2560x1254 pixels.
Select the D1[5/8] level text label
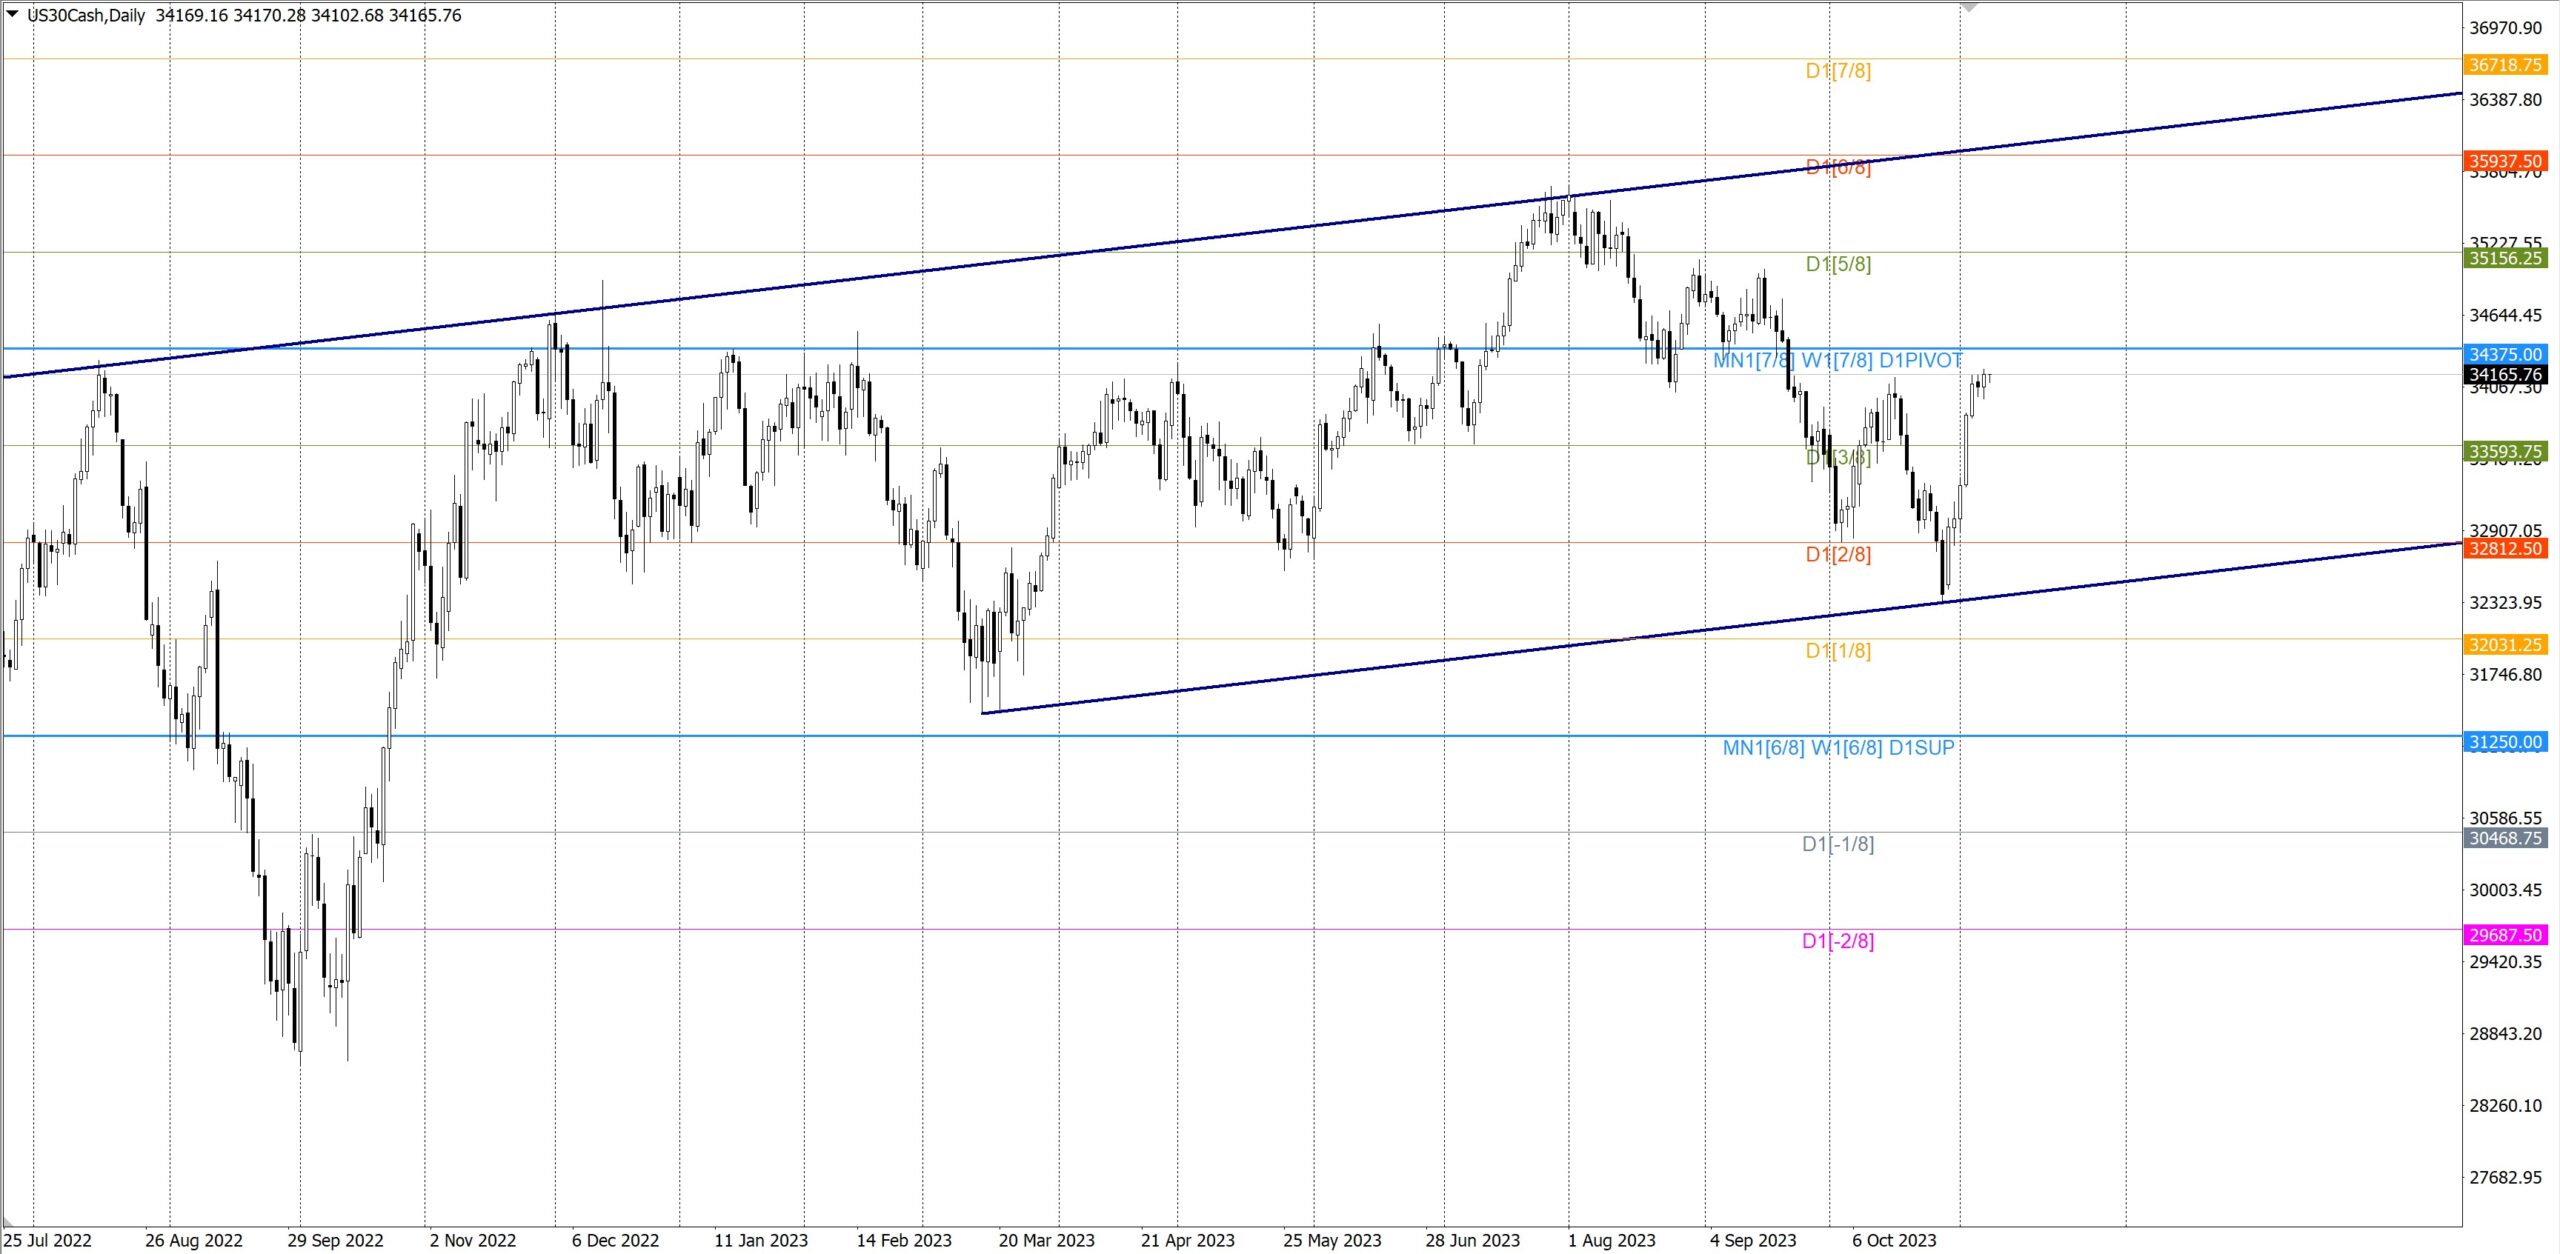point(1837,264)
